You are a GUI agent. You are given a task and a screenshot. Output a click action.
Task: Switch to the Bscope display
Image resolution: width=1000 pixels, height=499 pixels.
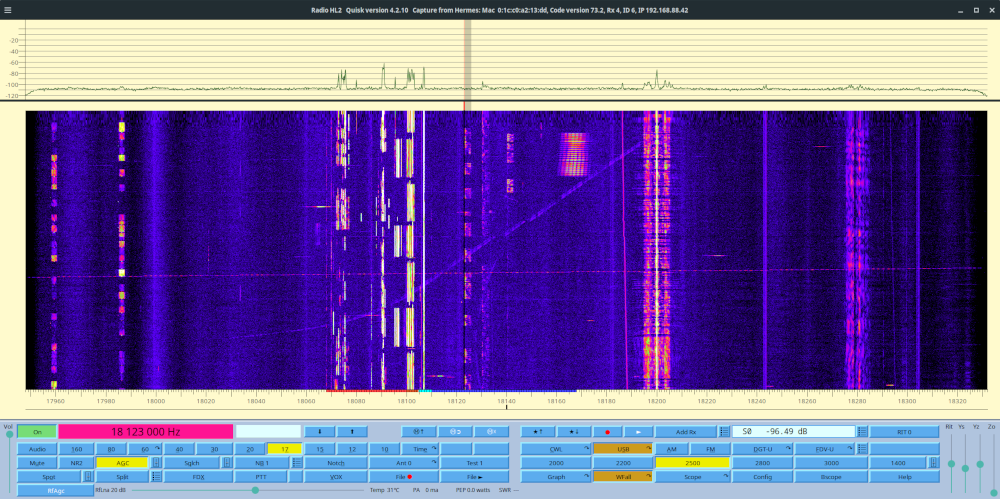831,477
